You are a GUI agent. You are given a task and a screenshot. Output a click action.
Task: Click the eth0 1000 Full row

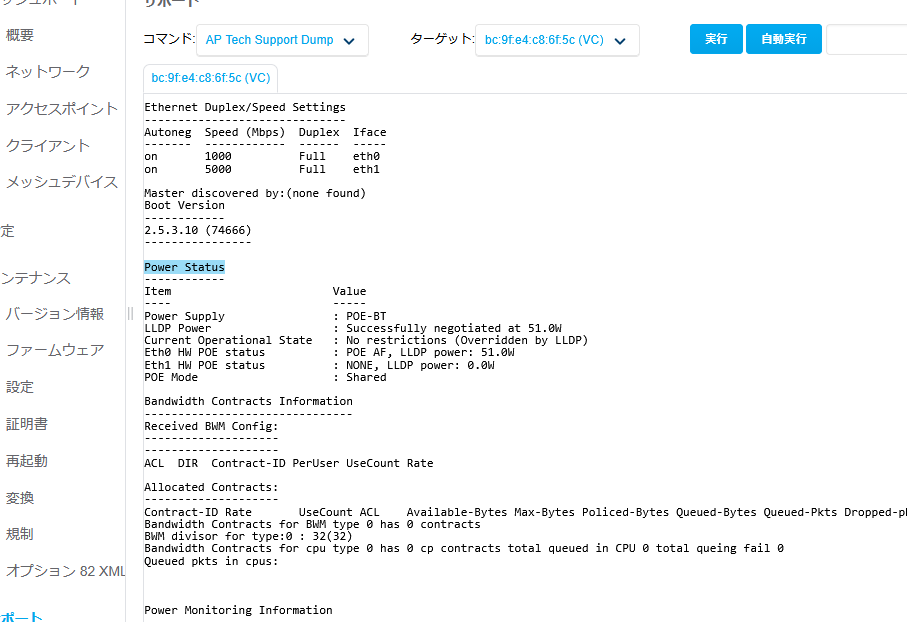[262, 156]
